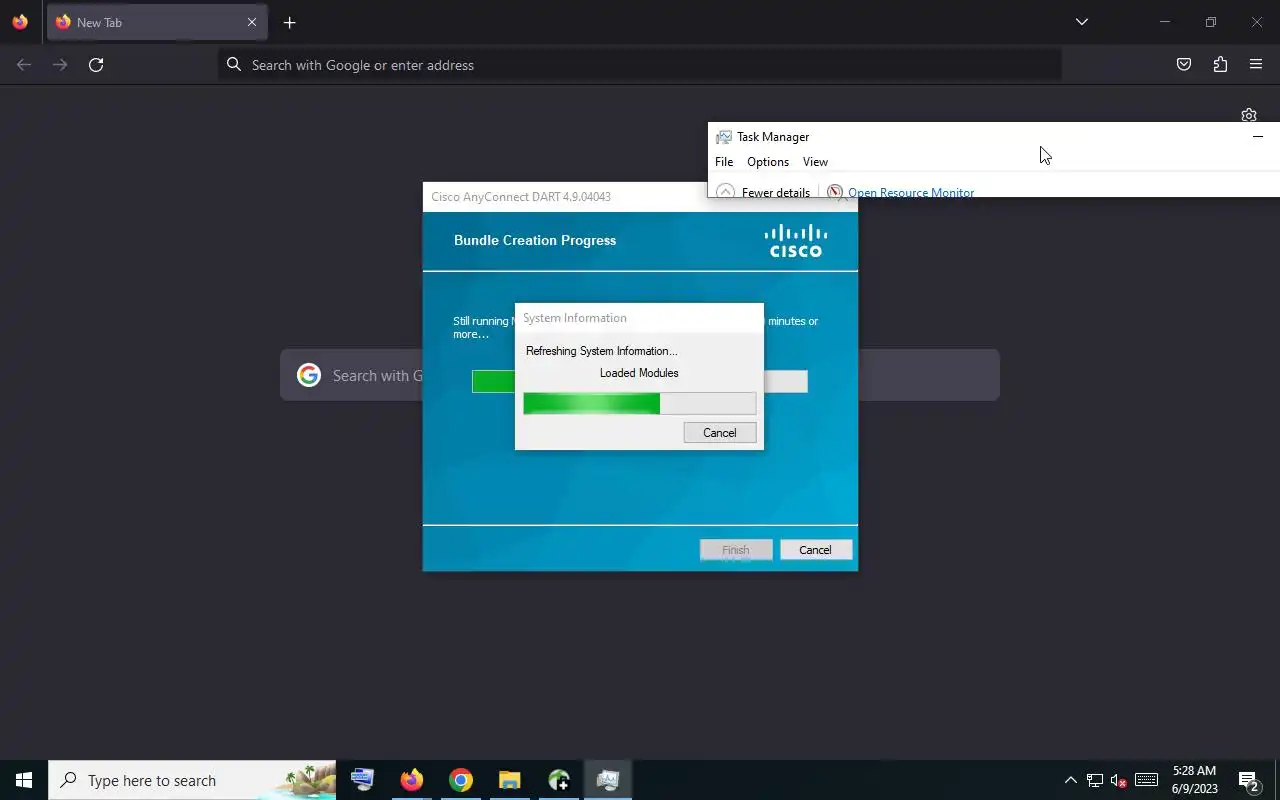The height and width of the screenshot is (800, 1280).
Task: Click the System Information green progress bar
Action: pos(640,403)
